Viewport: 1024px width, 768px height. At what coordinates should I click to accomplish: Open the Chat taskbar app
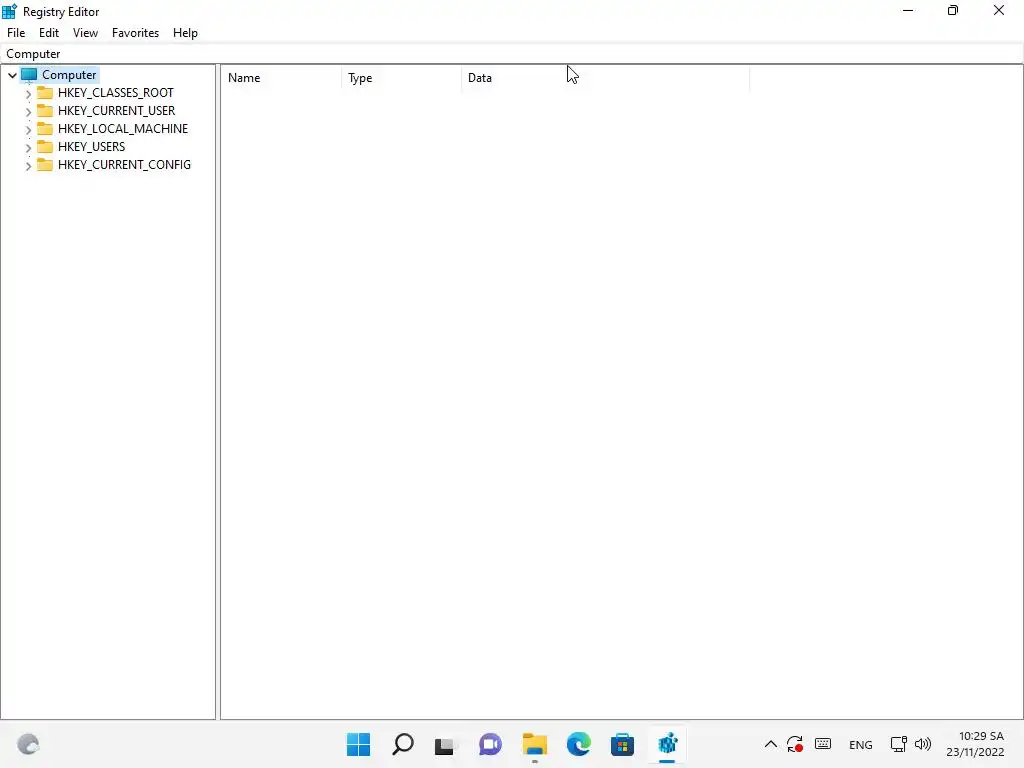tap(490, 744)
